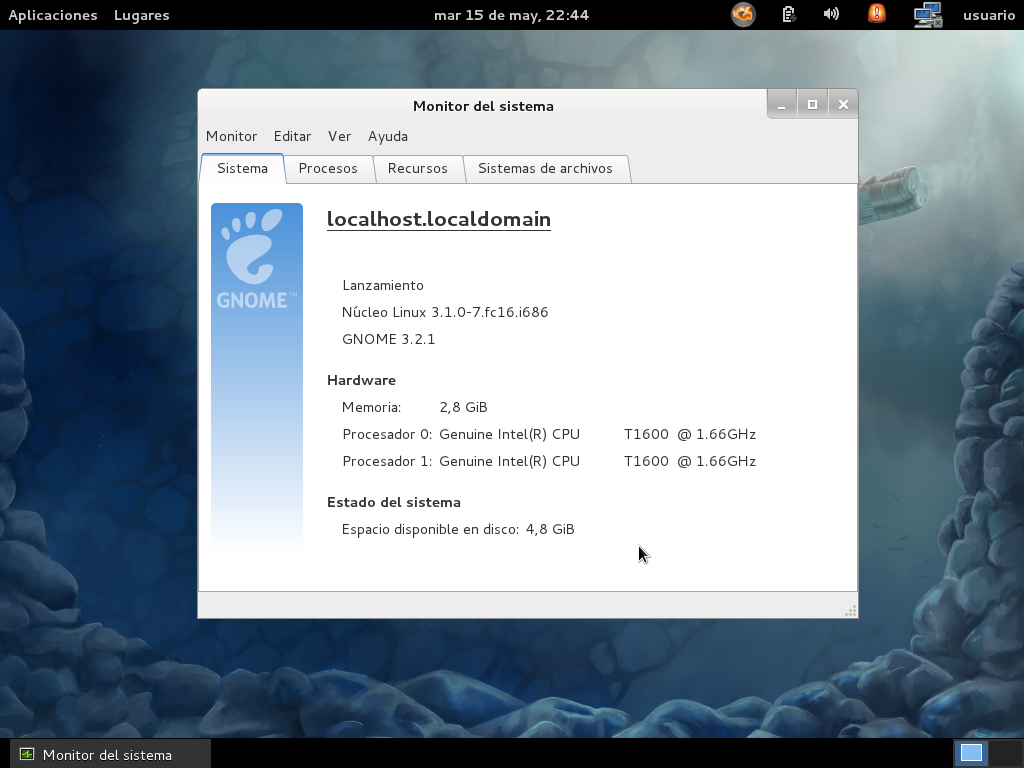Switch to the Recursos tab

tap(417, 168)
